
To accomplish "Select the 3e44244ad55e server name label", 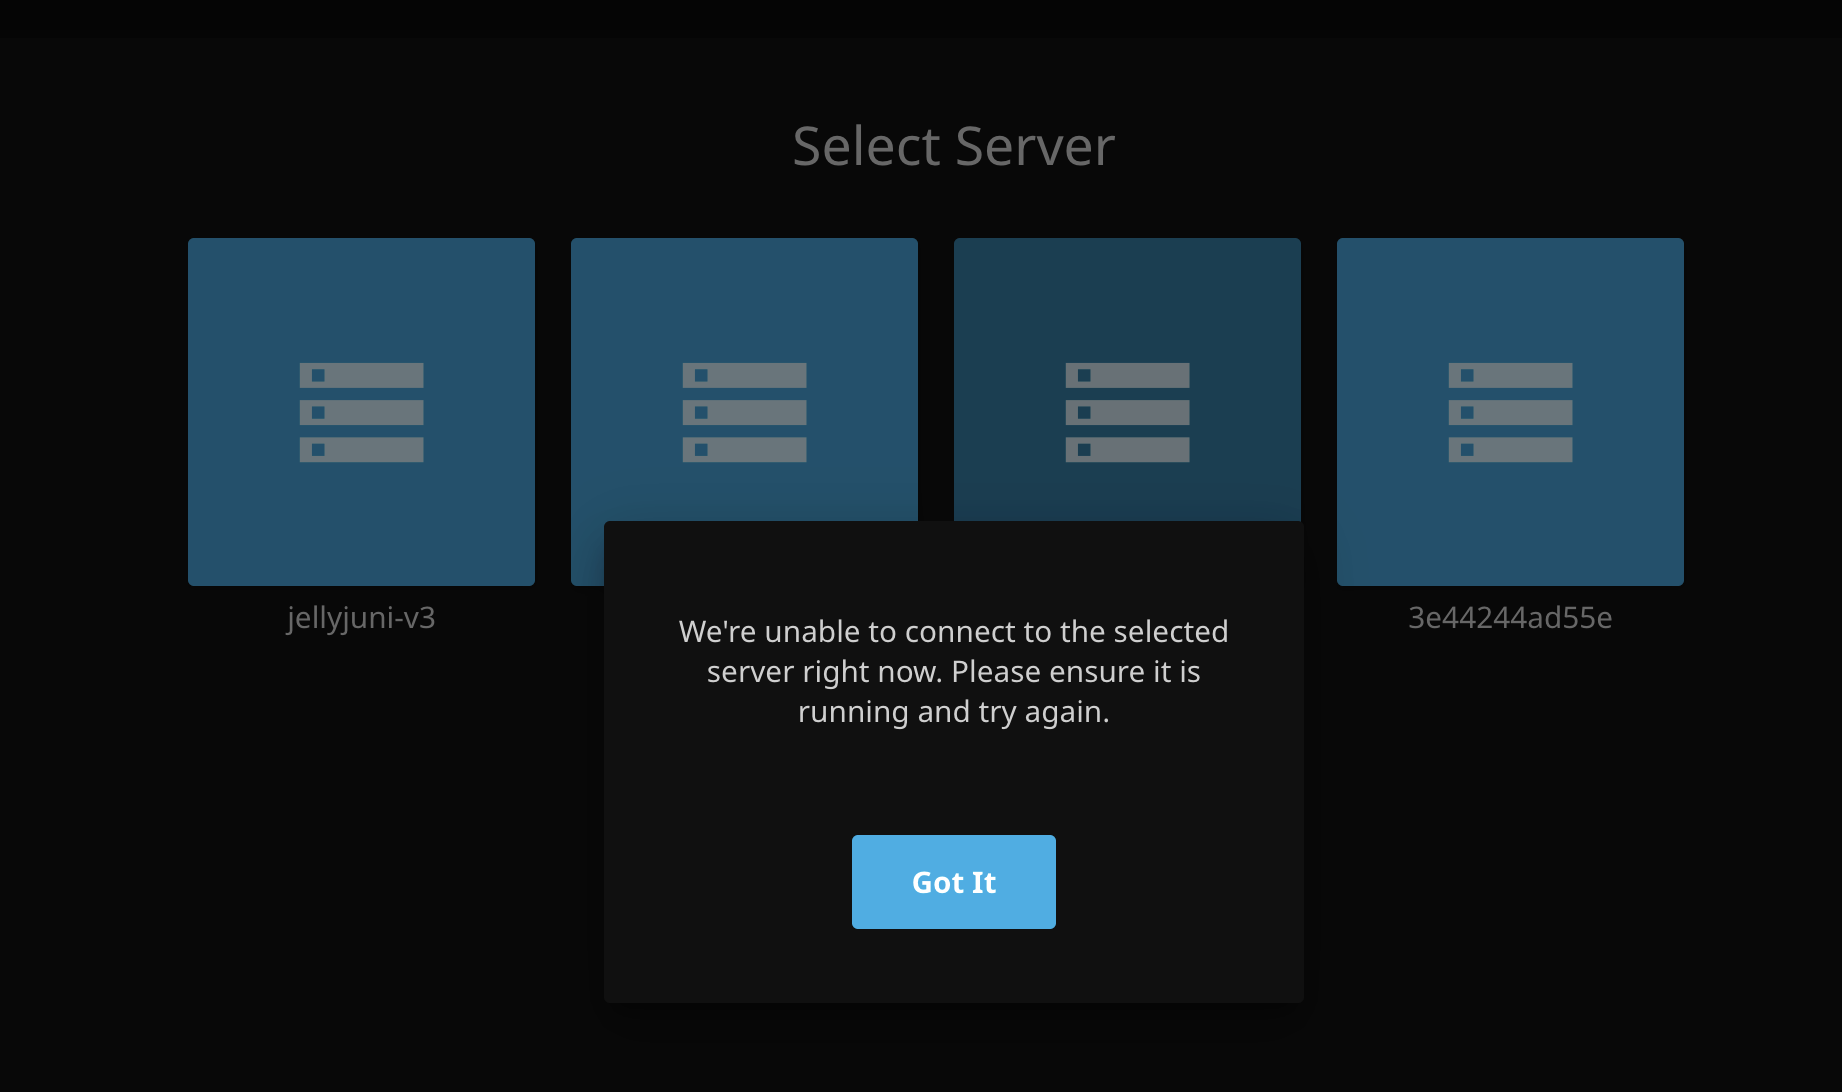I will point(1510,618).
